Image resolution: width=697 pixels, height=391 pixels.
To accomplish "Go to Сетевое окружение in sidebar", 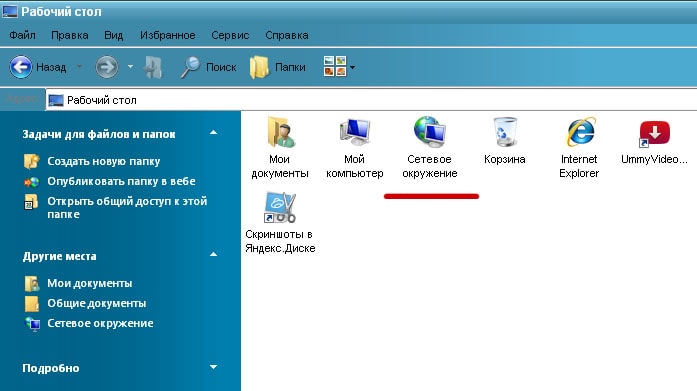I will click(x=100, y=323).
